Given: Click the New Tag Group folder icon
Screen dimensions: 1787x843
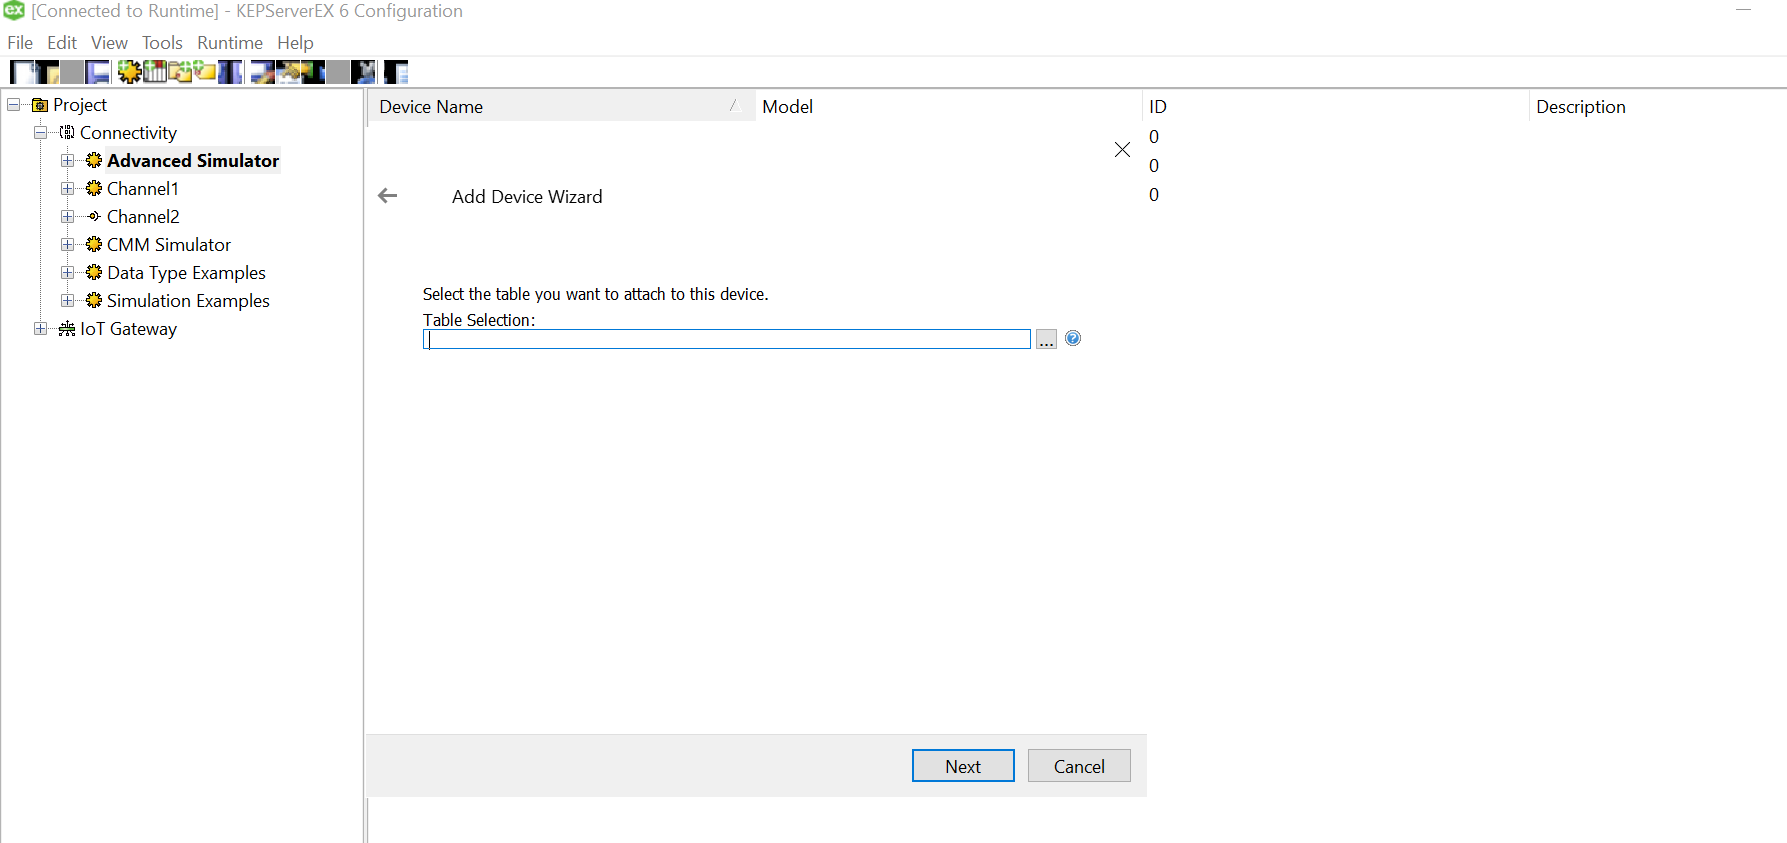Looking at the screenshot, I should coord(180,72).
